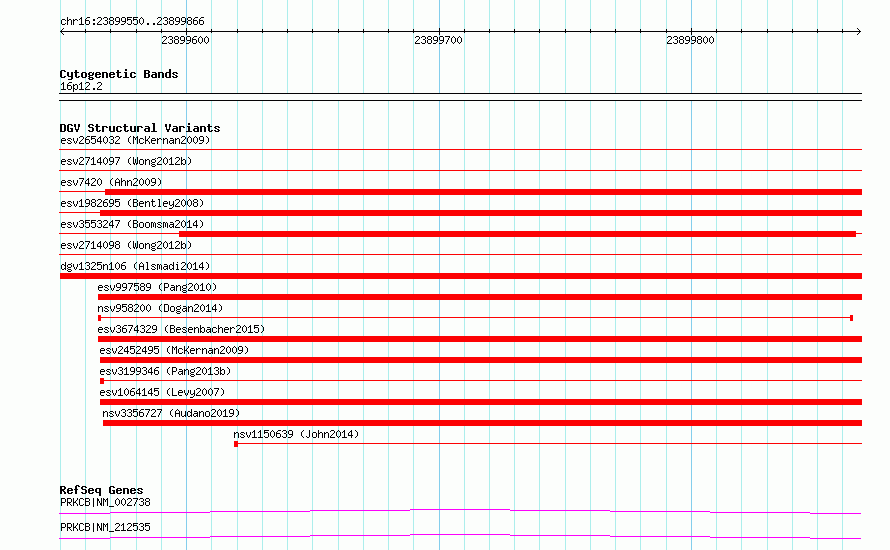Image resolution: width=890 pixels, height=550 pixels.
Task: Click the 16p12.2 band label
Action: [81, 86]
